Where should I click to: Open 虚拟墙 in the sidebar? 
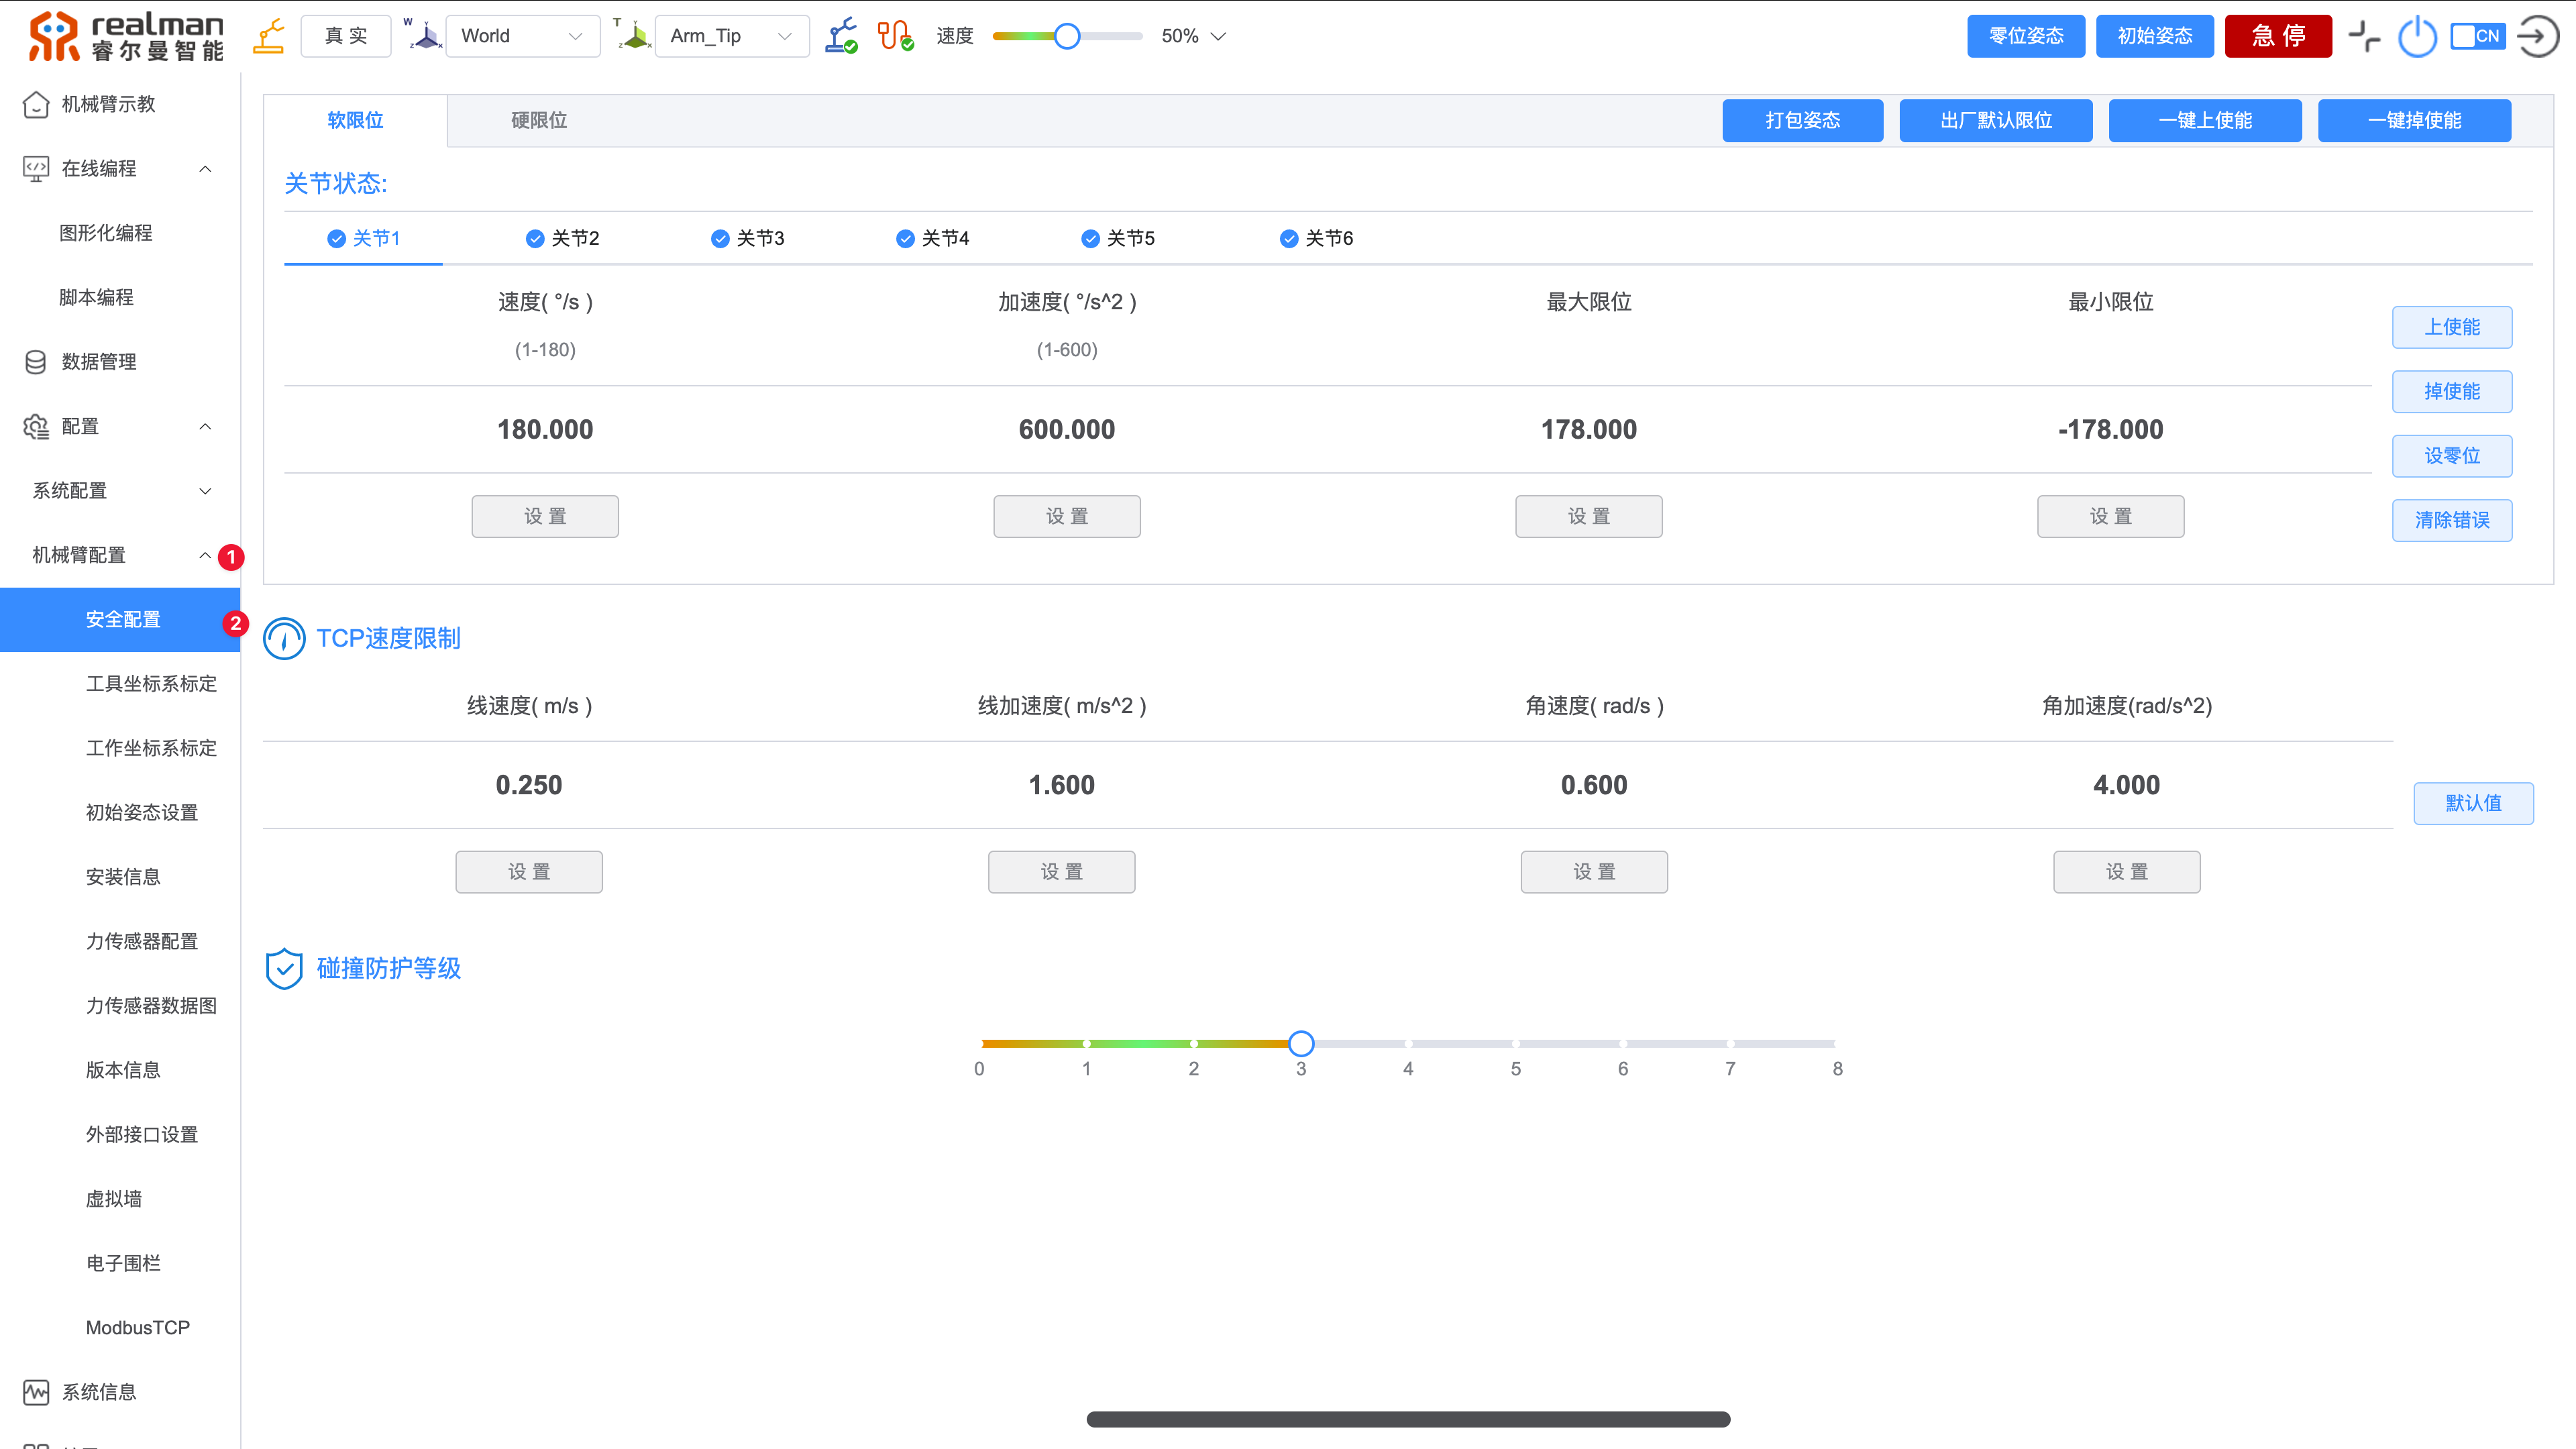tap(114, 1199)
